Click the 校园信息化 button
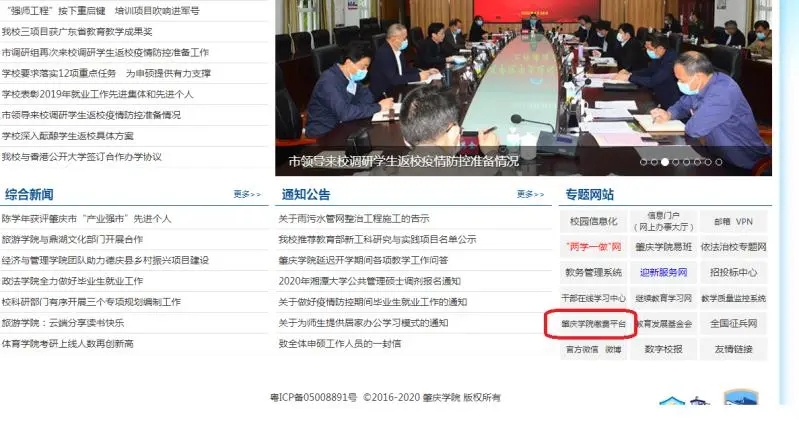 point(593,220)
